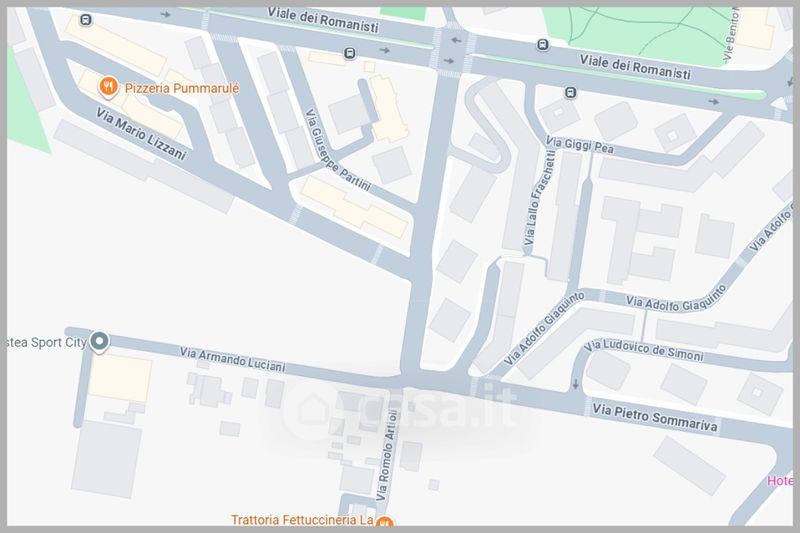
Task: Open the Pizzeria Pummarulé label
Action: coord(182,88)
